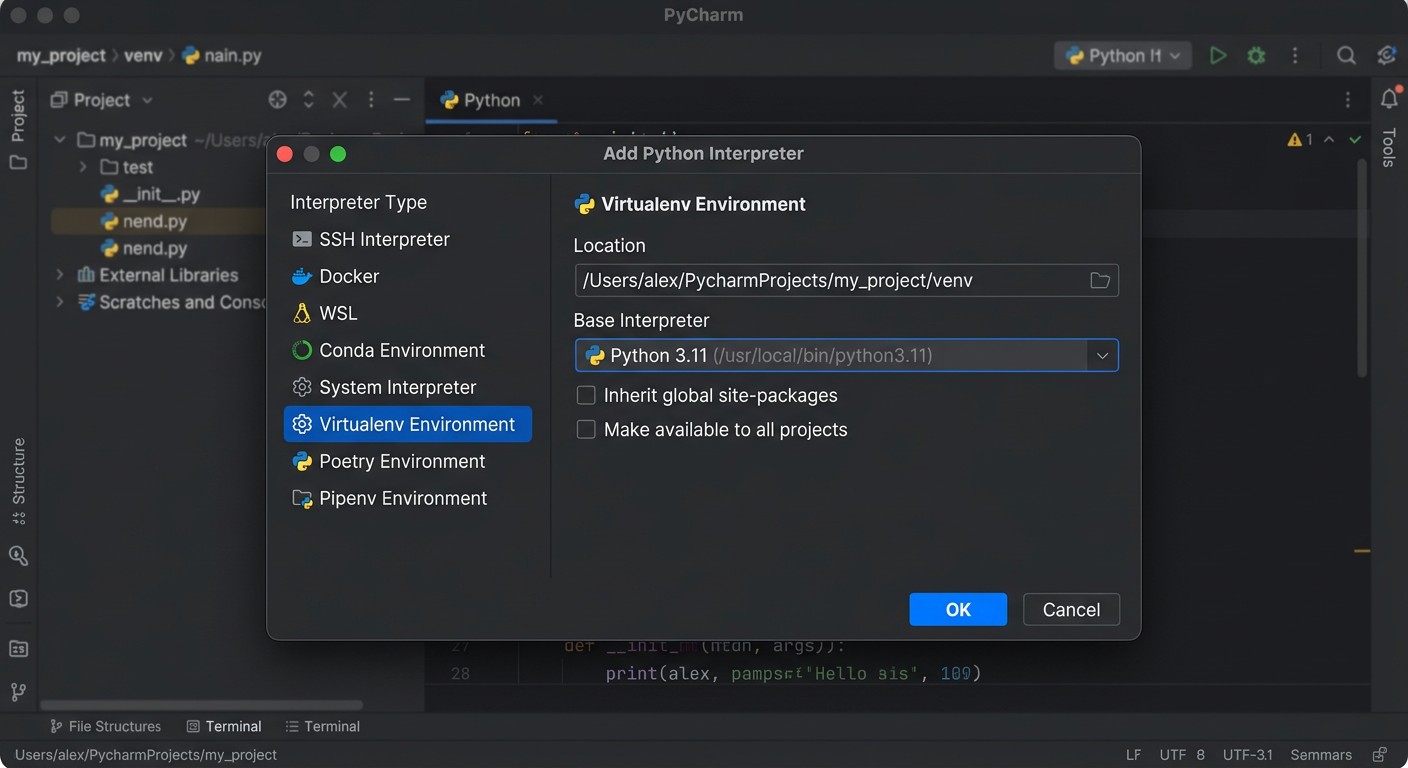Expand External Libraries node
This screenshot has width=1408, height=768.
pos(60,275)
